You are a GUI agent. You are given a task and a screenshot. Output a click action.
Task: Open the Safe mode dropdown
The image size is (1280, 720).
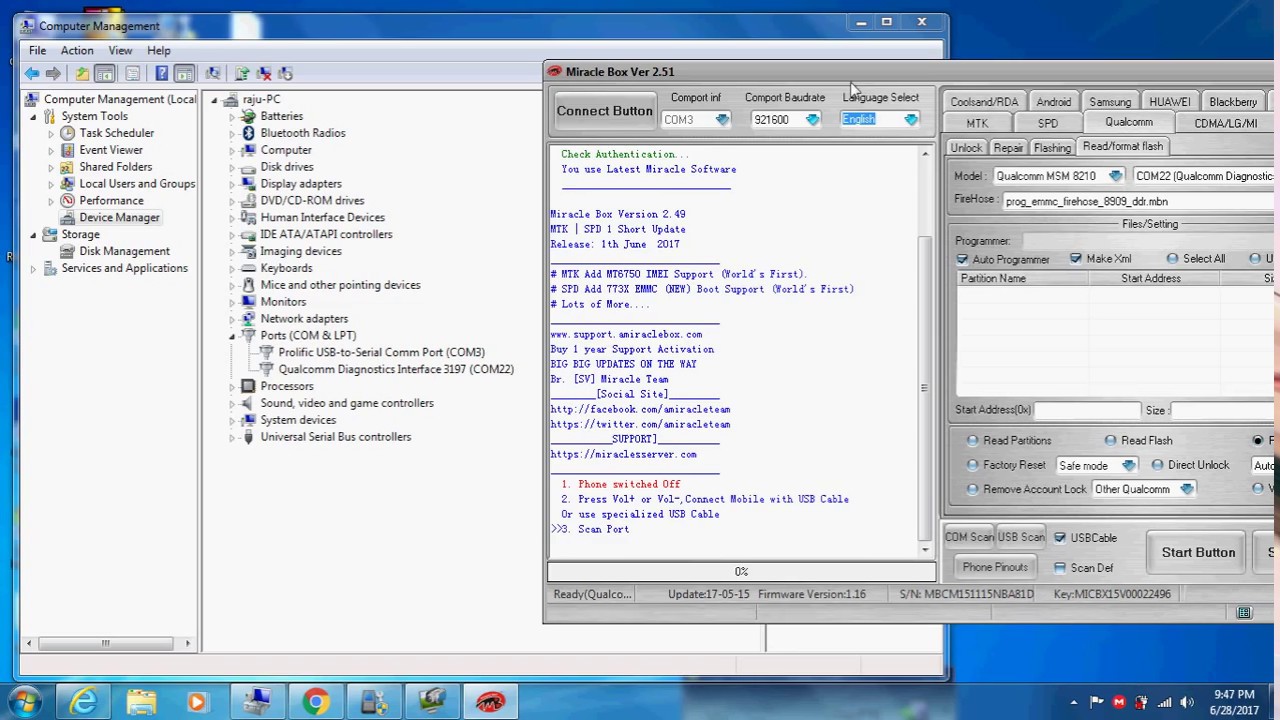pos(1096,466)
